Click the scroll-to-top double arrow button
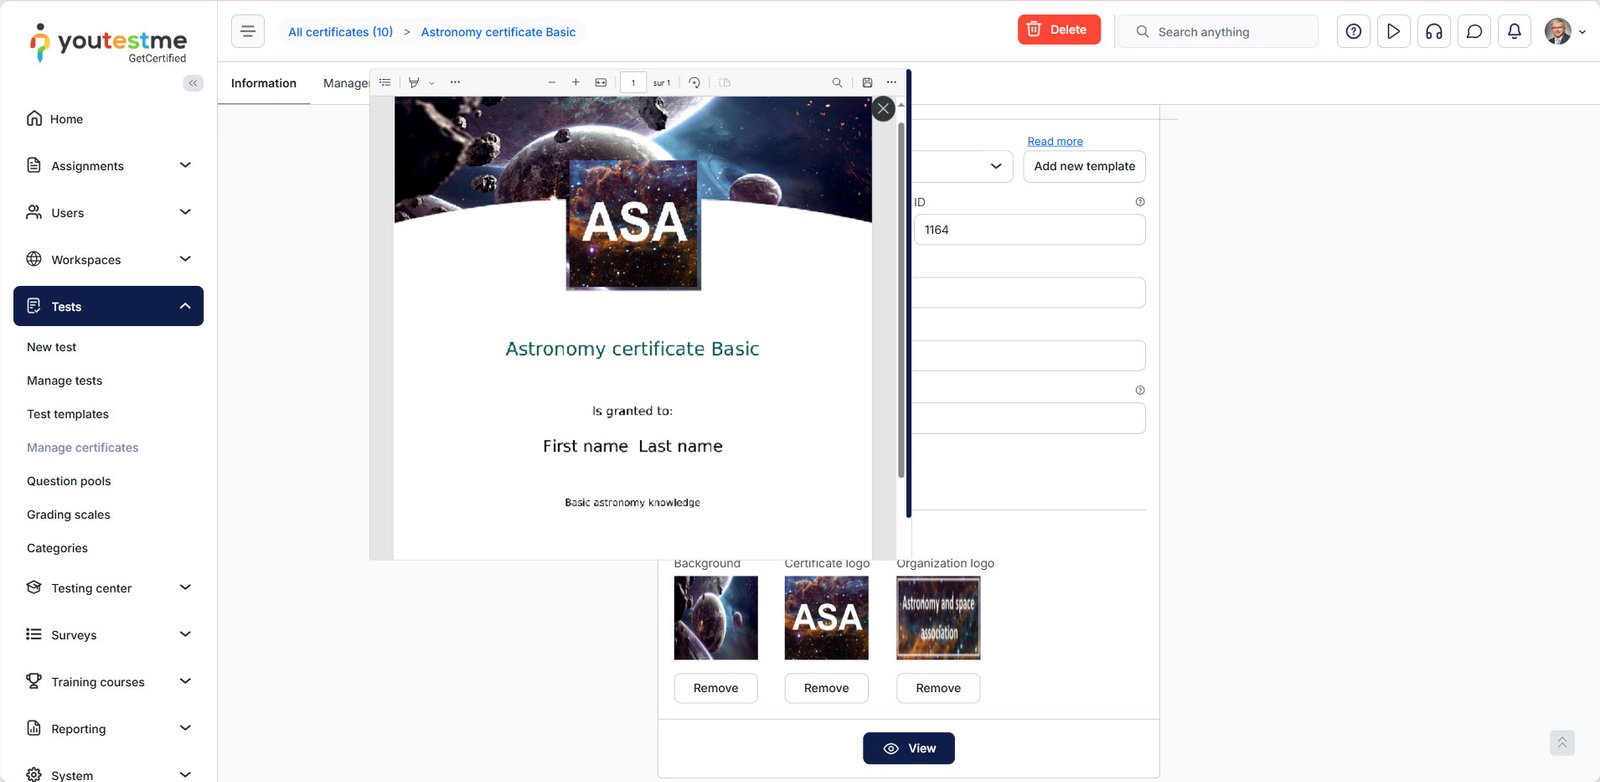Screen dimensions: 1600x782 click(x=1562, y=743)
